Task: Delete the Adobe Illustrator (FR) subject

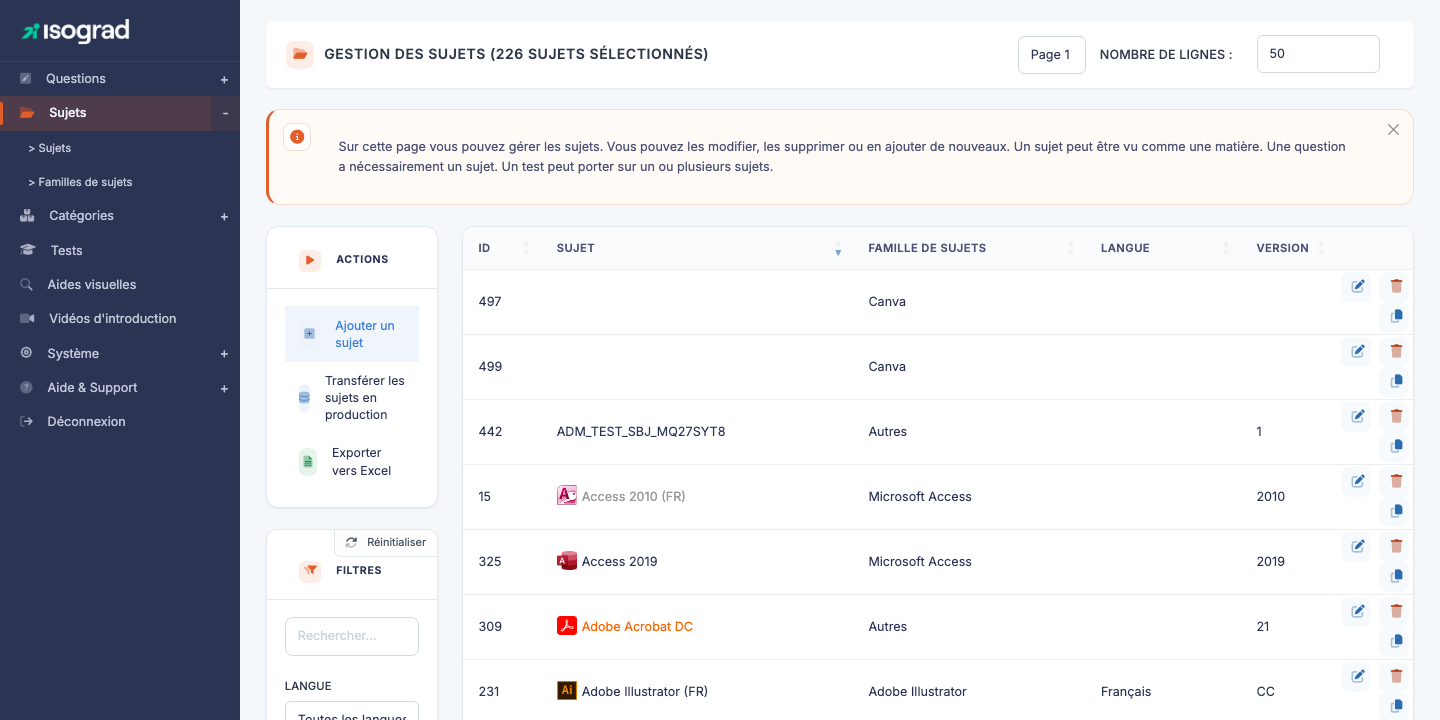Action: [1396, 676]
